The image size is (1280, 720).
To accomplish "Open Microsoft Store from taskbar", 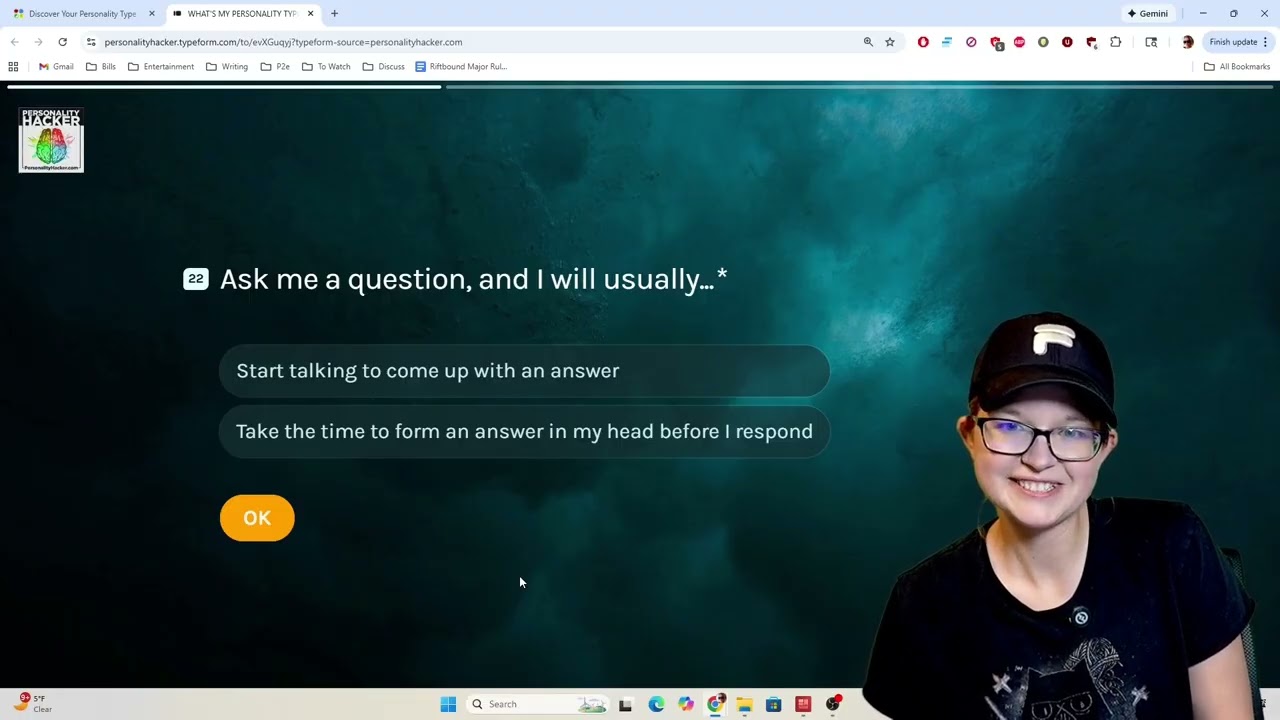I will 773,704.
